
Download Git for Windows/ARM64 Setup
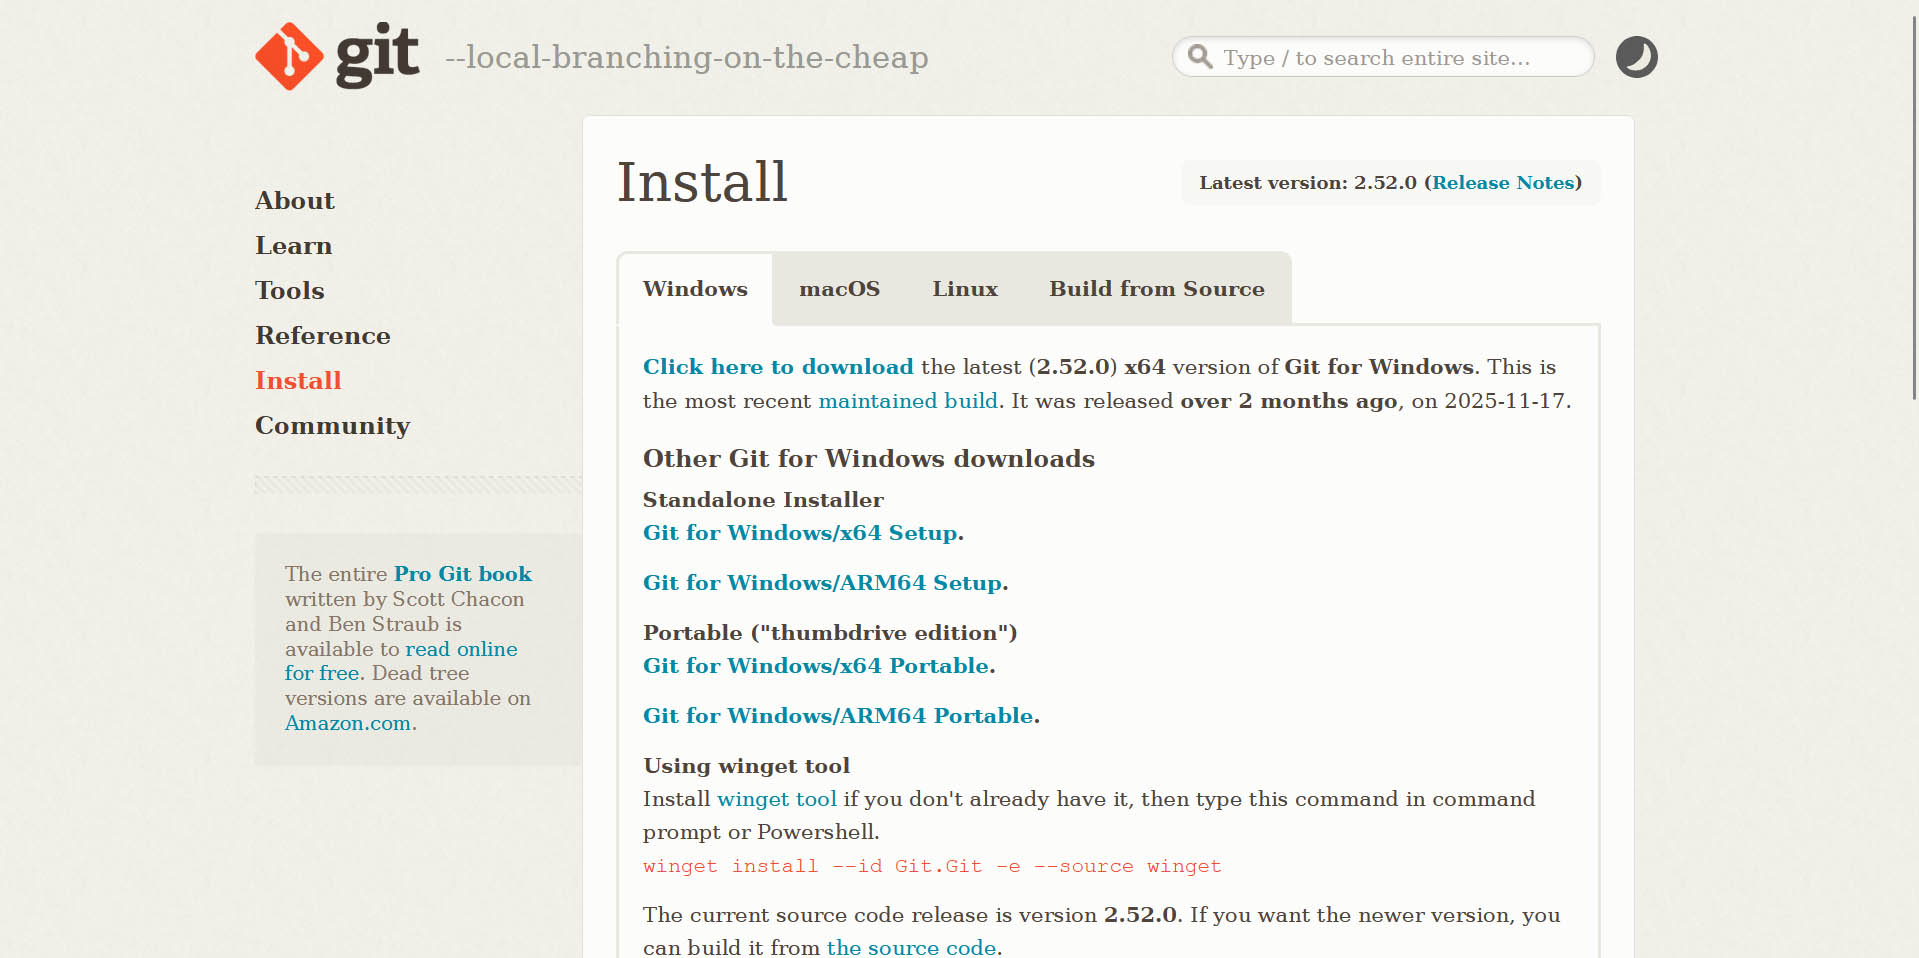tap(822, 583)
